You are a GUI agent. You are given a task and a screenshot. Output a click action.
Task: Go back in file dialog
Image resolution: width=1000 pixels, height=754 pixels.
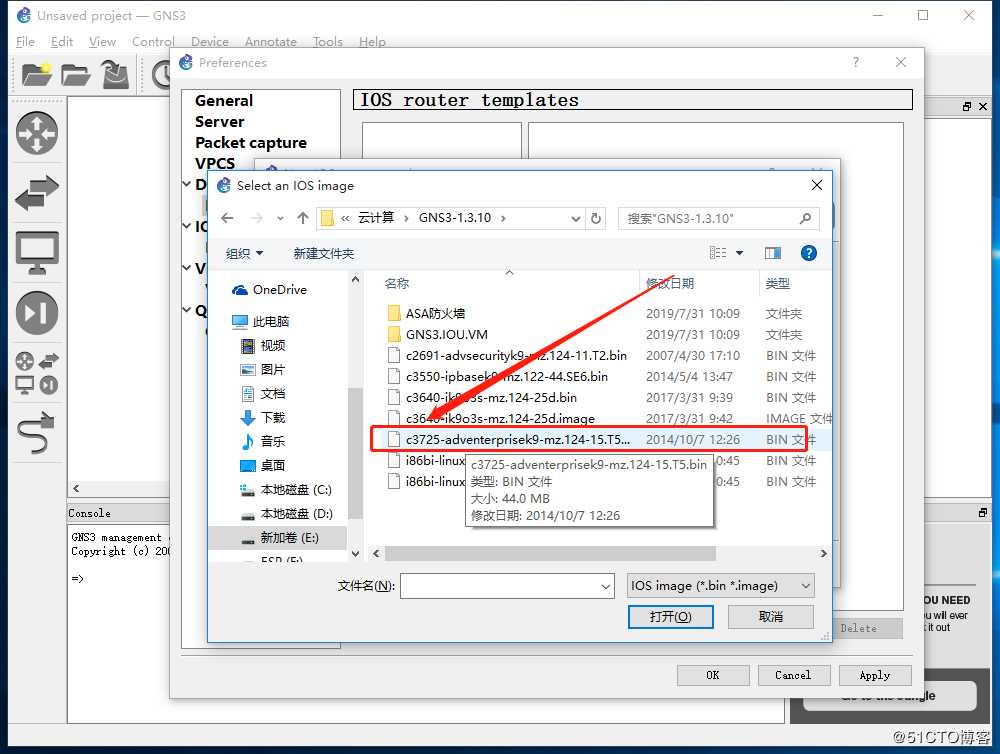(x=227, y=218)
